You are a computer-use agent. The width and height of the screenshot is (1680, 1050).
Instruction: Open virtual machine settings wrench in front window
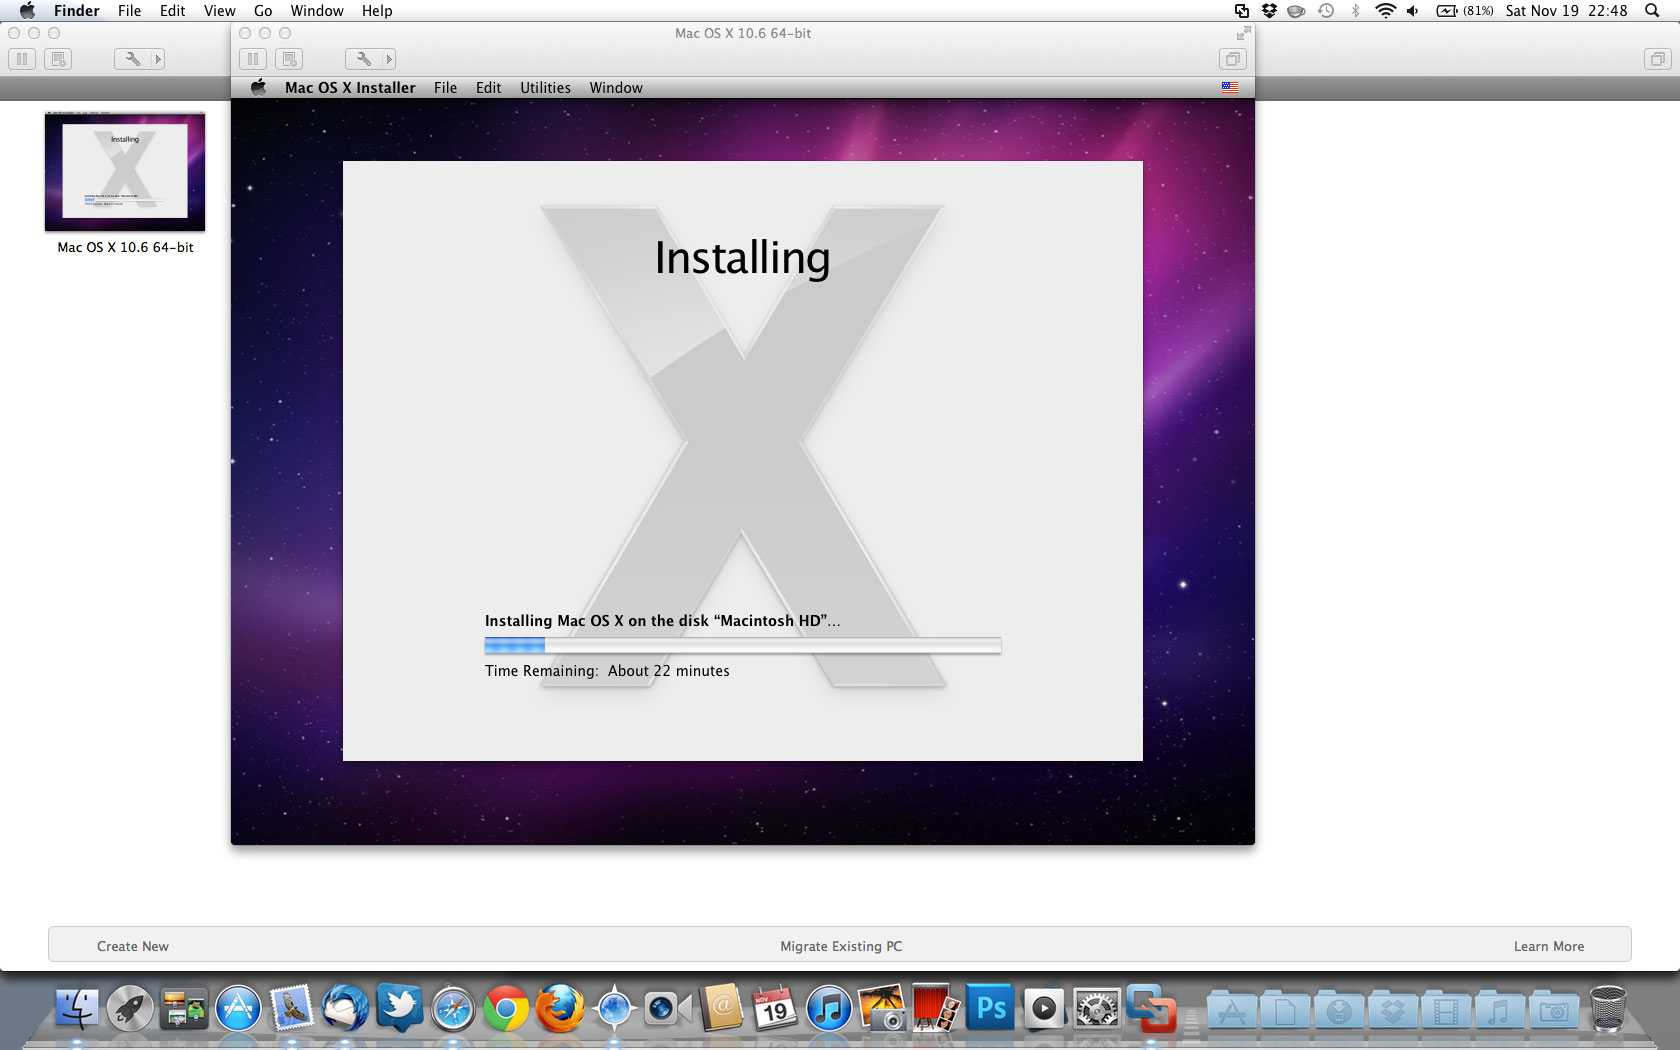point(364,59)
